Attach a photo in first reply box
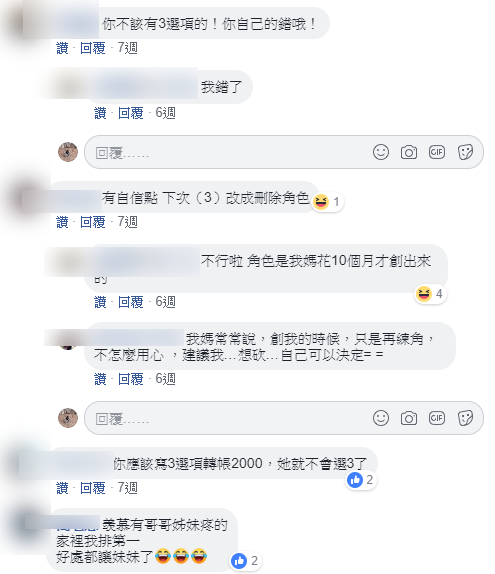The width and height of the screenshot is (495, 574). coord(409,152)
